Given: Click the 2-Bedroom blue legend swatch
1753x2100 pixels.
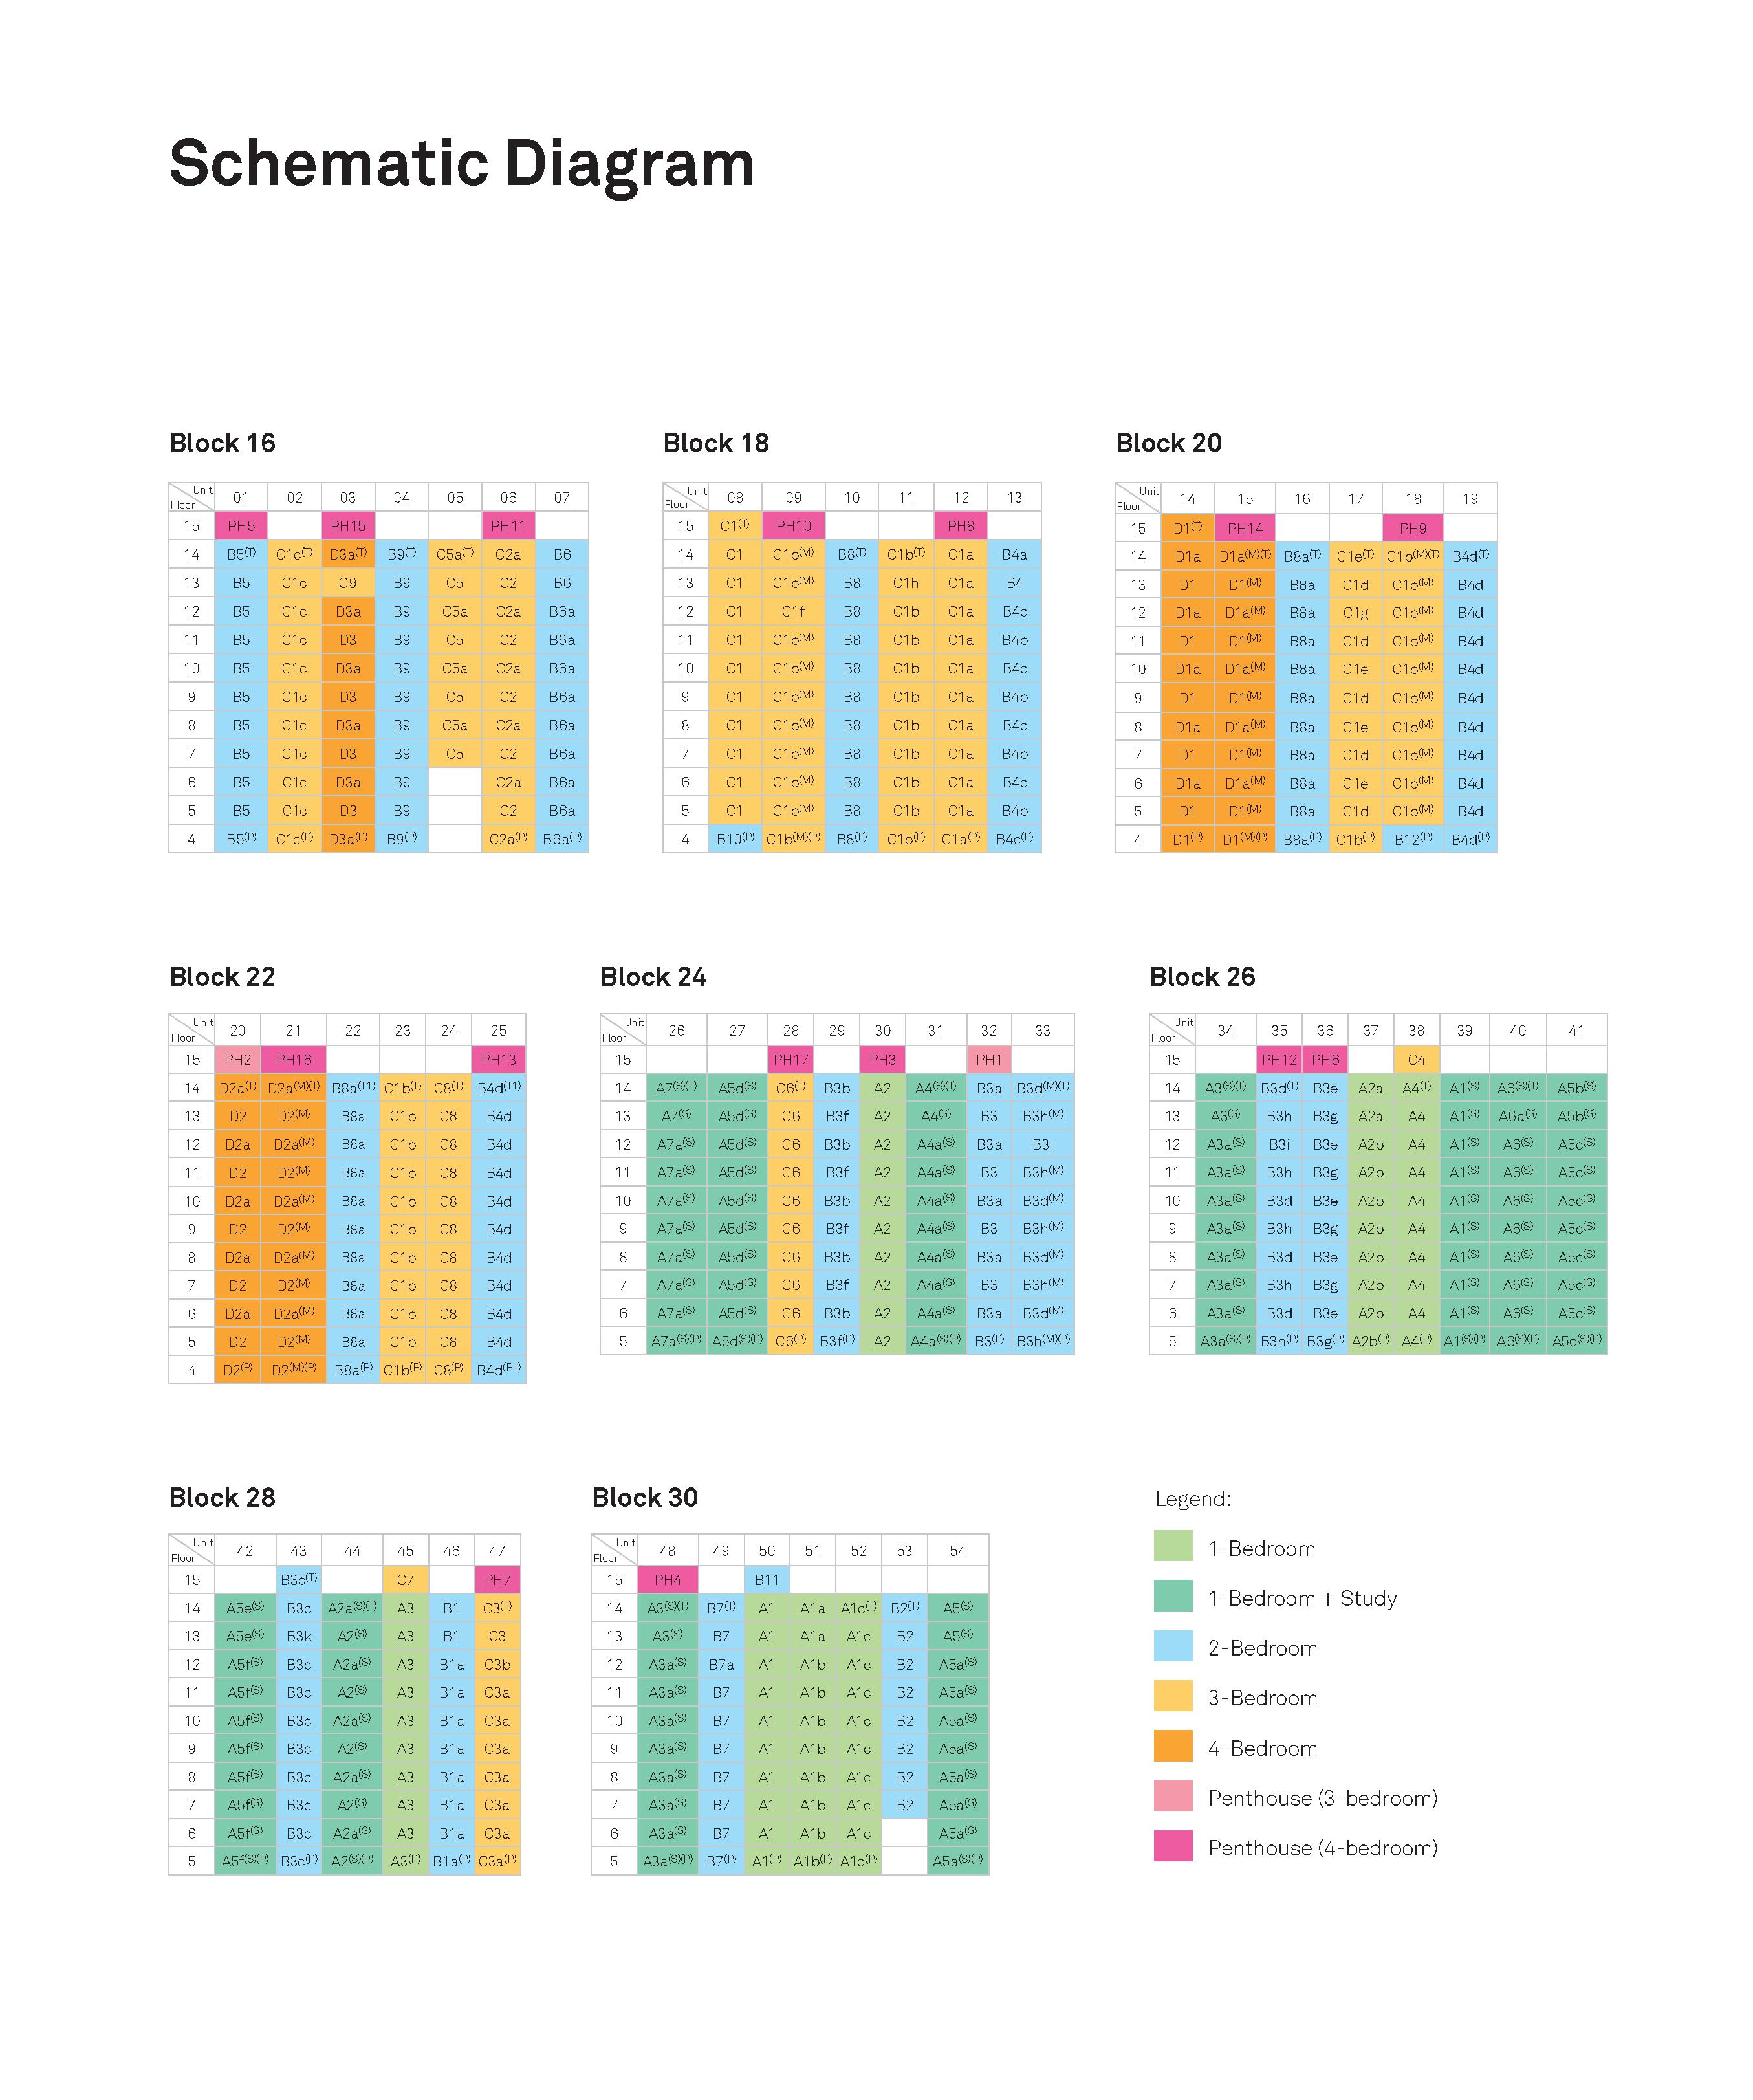Looking at the screenshot, I should tap(1172, 1646).
